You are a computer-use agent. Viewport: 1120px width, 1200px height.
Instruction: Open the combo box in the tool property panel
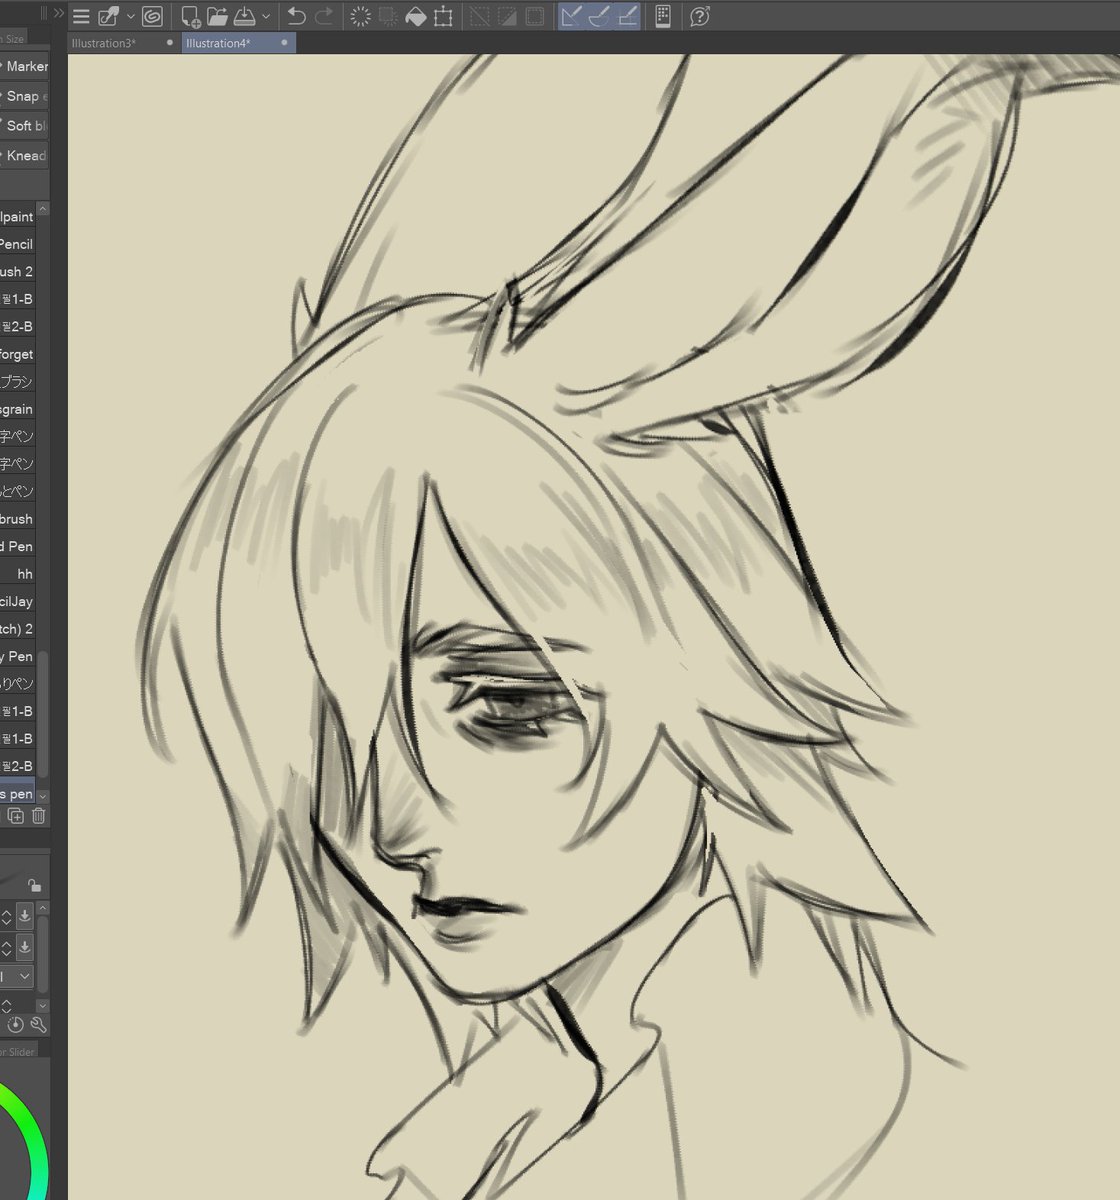pos(17,976)
